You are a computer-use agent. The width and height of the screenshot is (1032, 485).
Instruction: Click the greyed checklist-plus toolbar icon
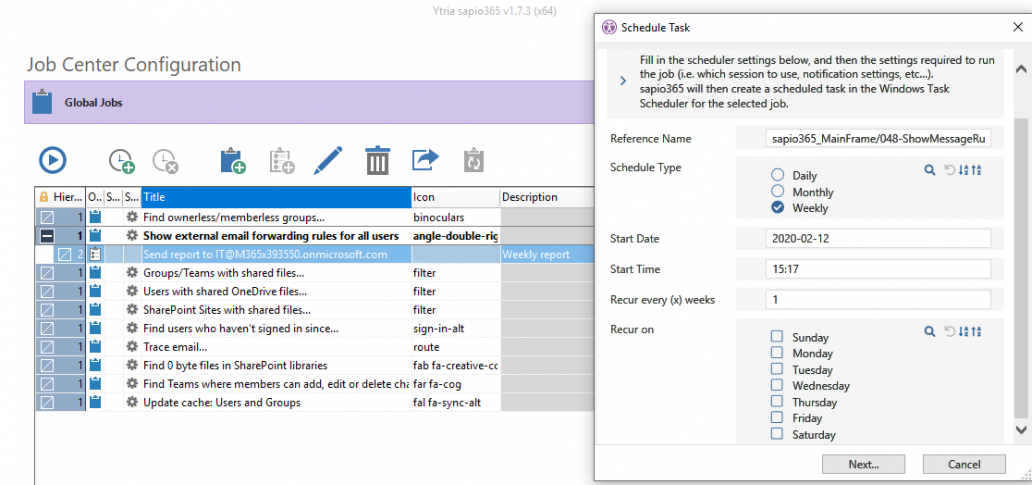[282, 161]
